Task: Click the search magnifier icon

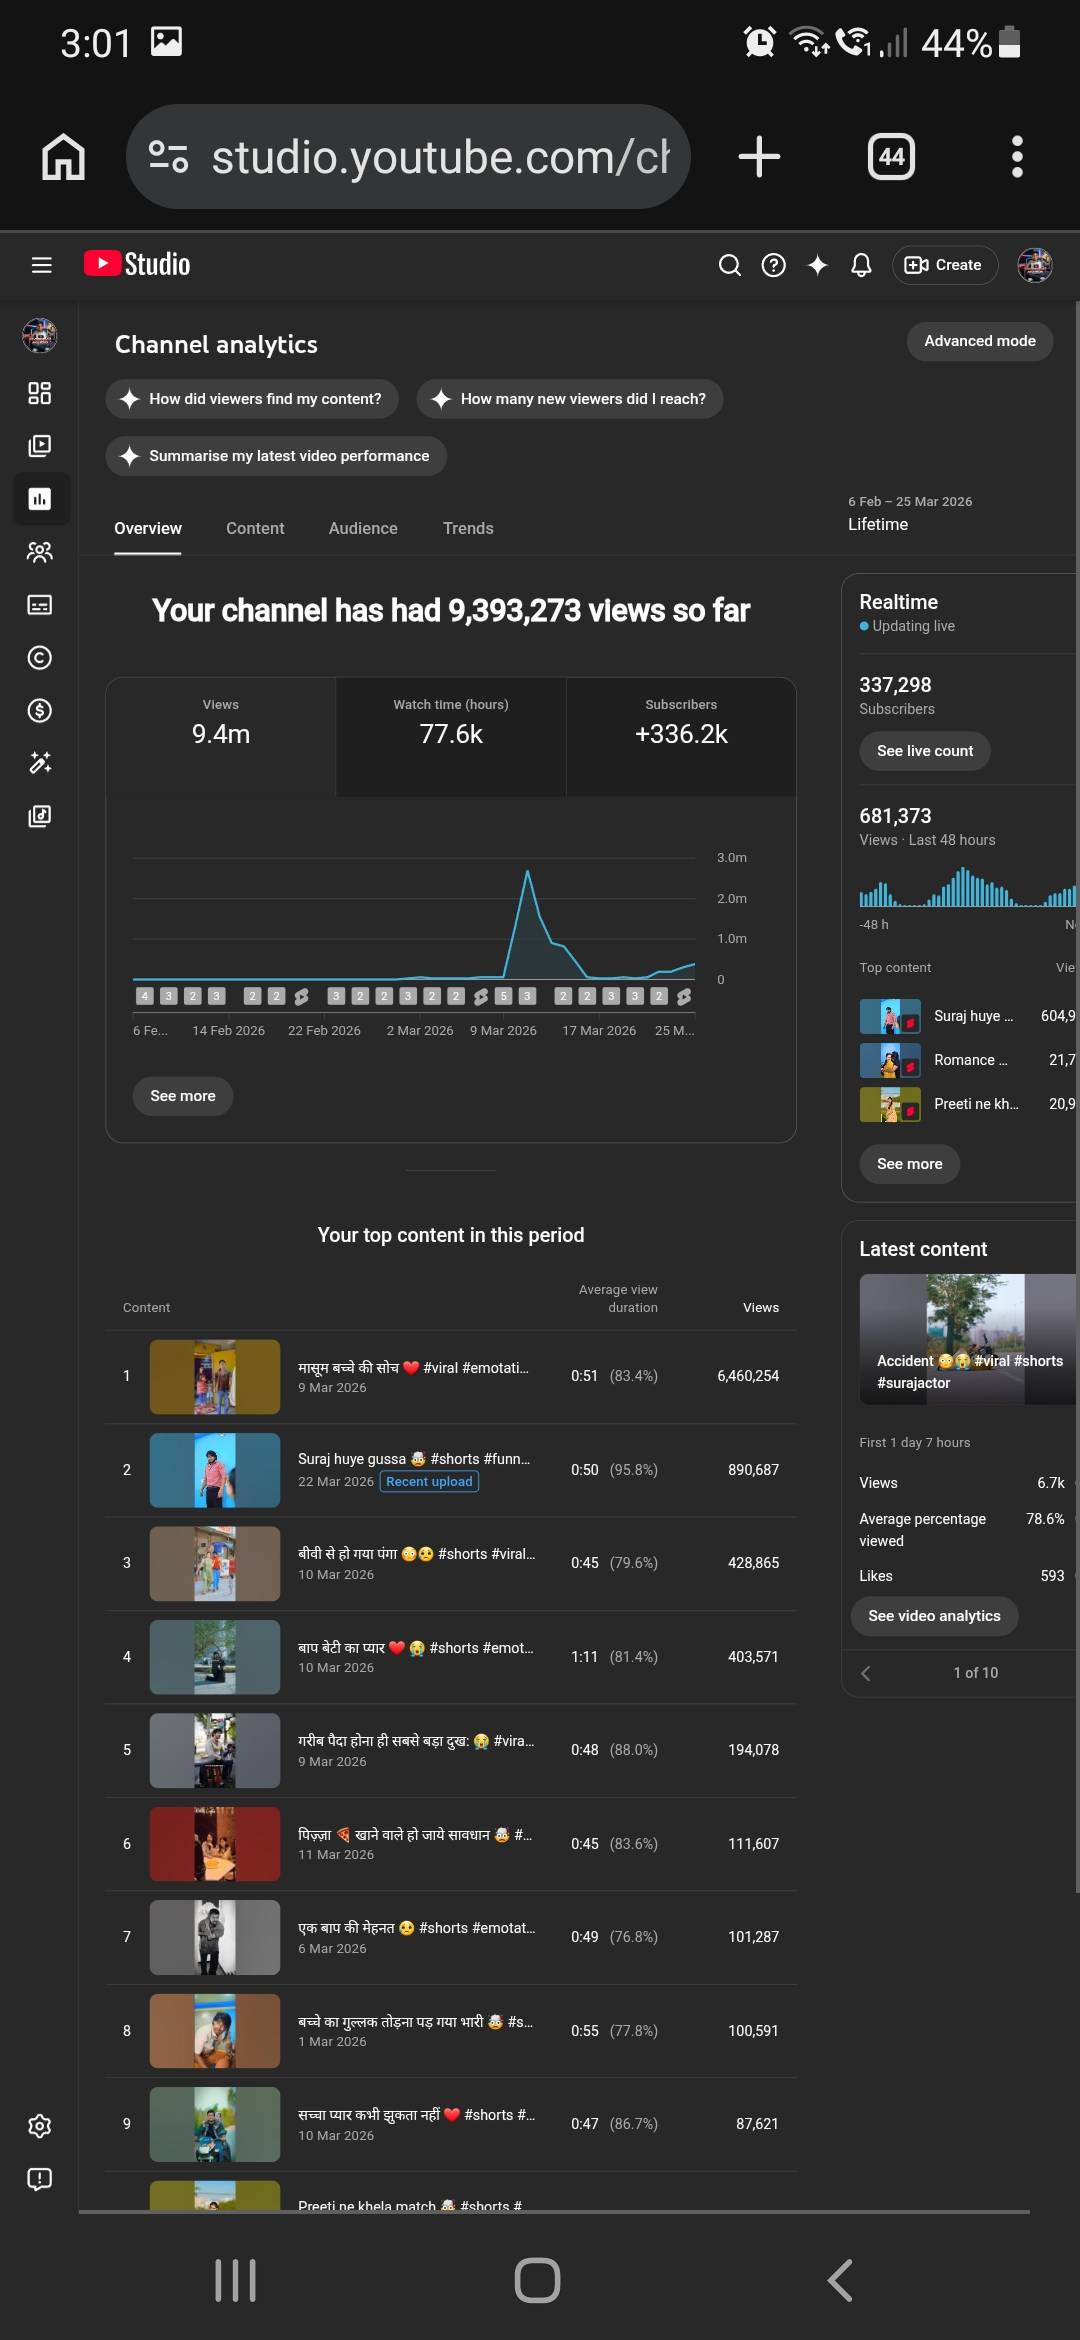Action: pyautogui.click(x=730, y=265)
